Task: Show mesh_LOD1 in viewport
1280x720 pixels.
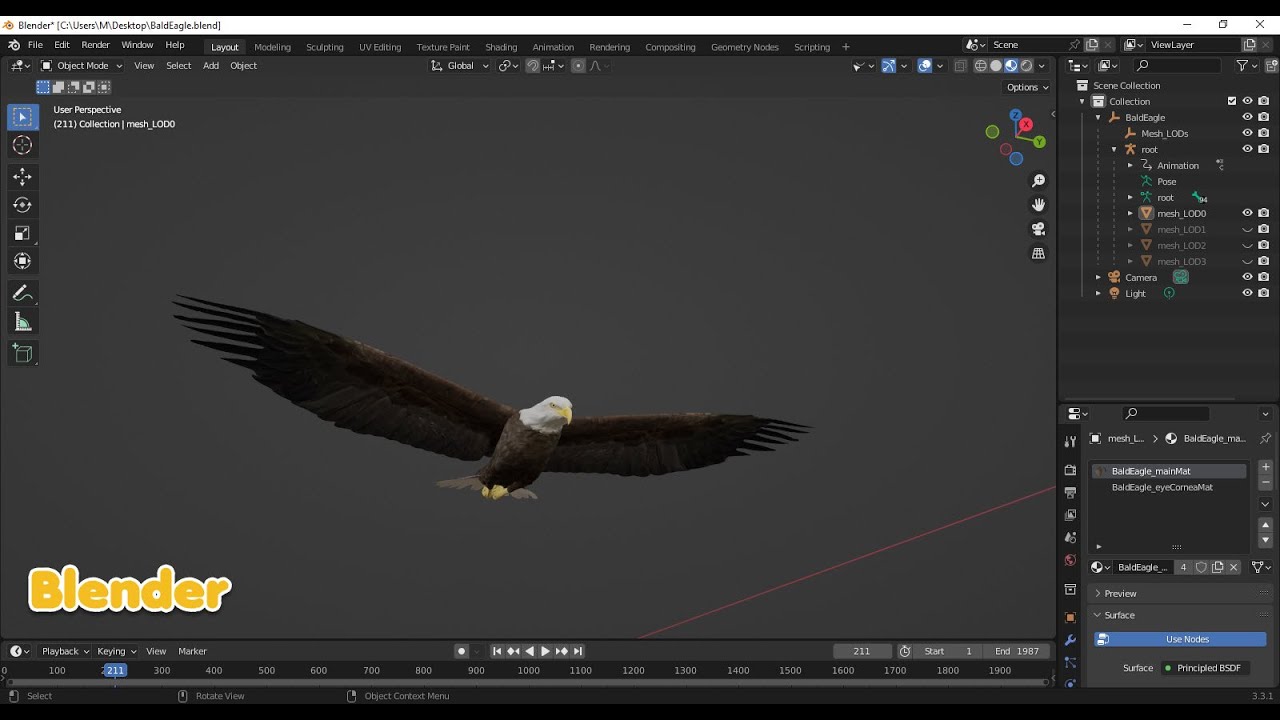Action: [x=1247, y=229]
